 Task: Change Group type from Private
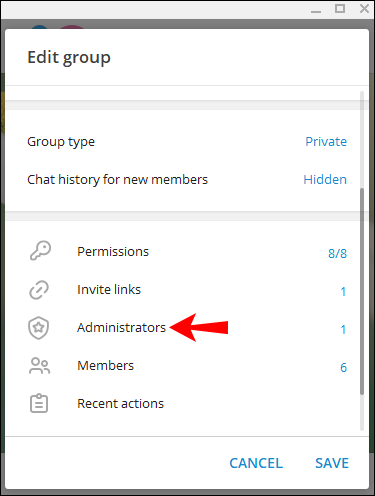[x=326, y=142]
